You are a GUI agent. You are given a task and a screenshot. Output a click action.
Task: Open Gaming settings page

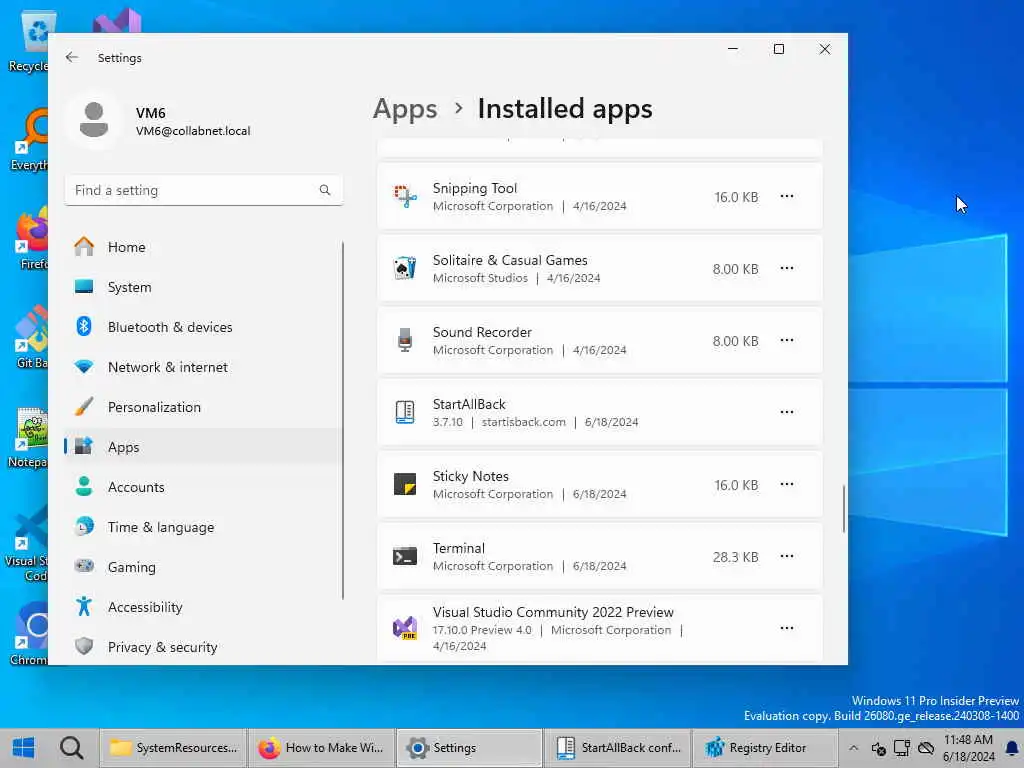[x=202, y=567]
